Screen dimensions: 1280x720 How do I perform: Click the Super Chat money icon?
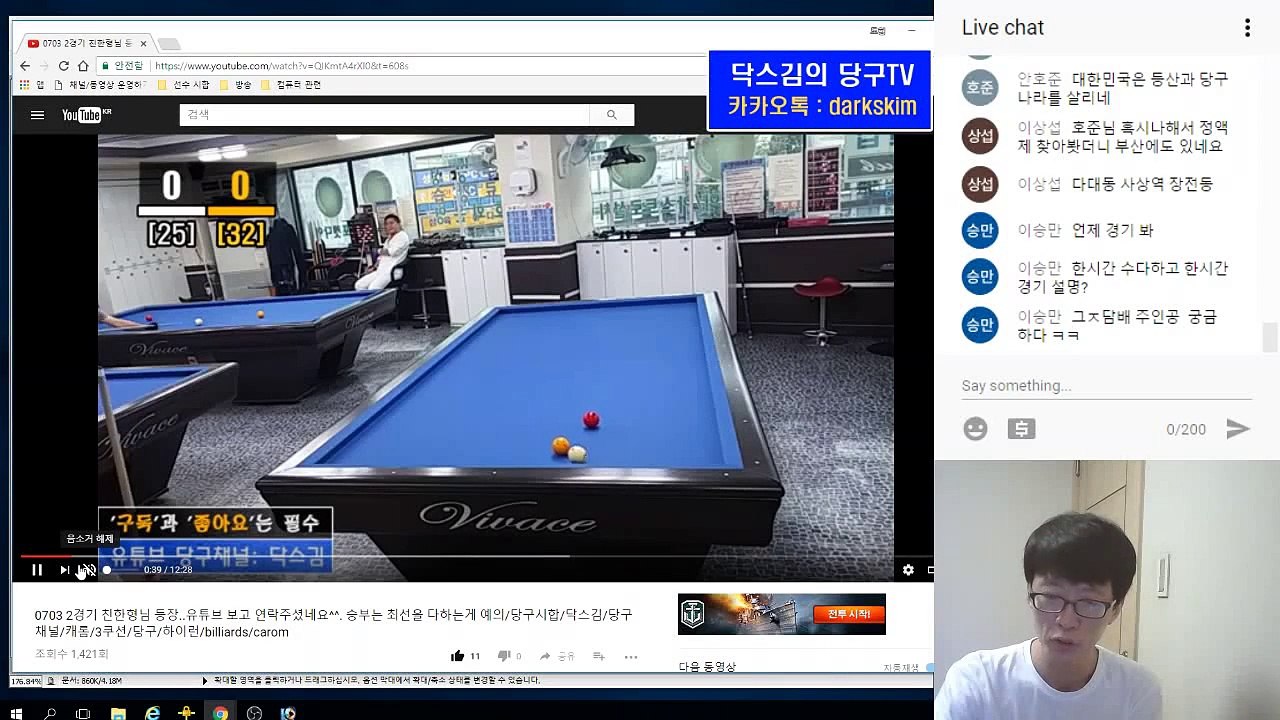[1021, 429]
